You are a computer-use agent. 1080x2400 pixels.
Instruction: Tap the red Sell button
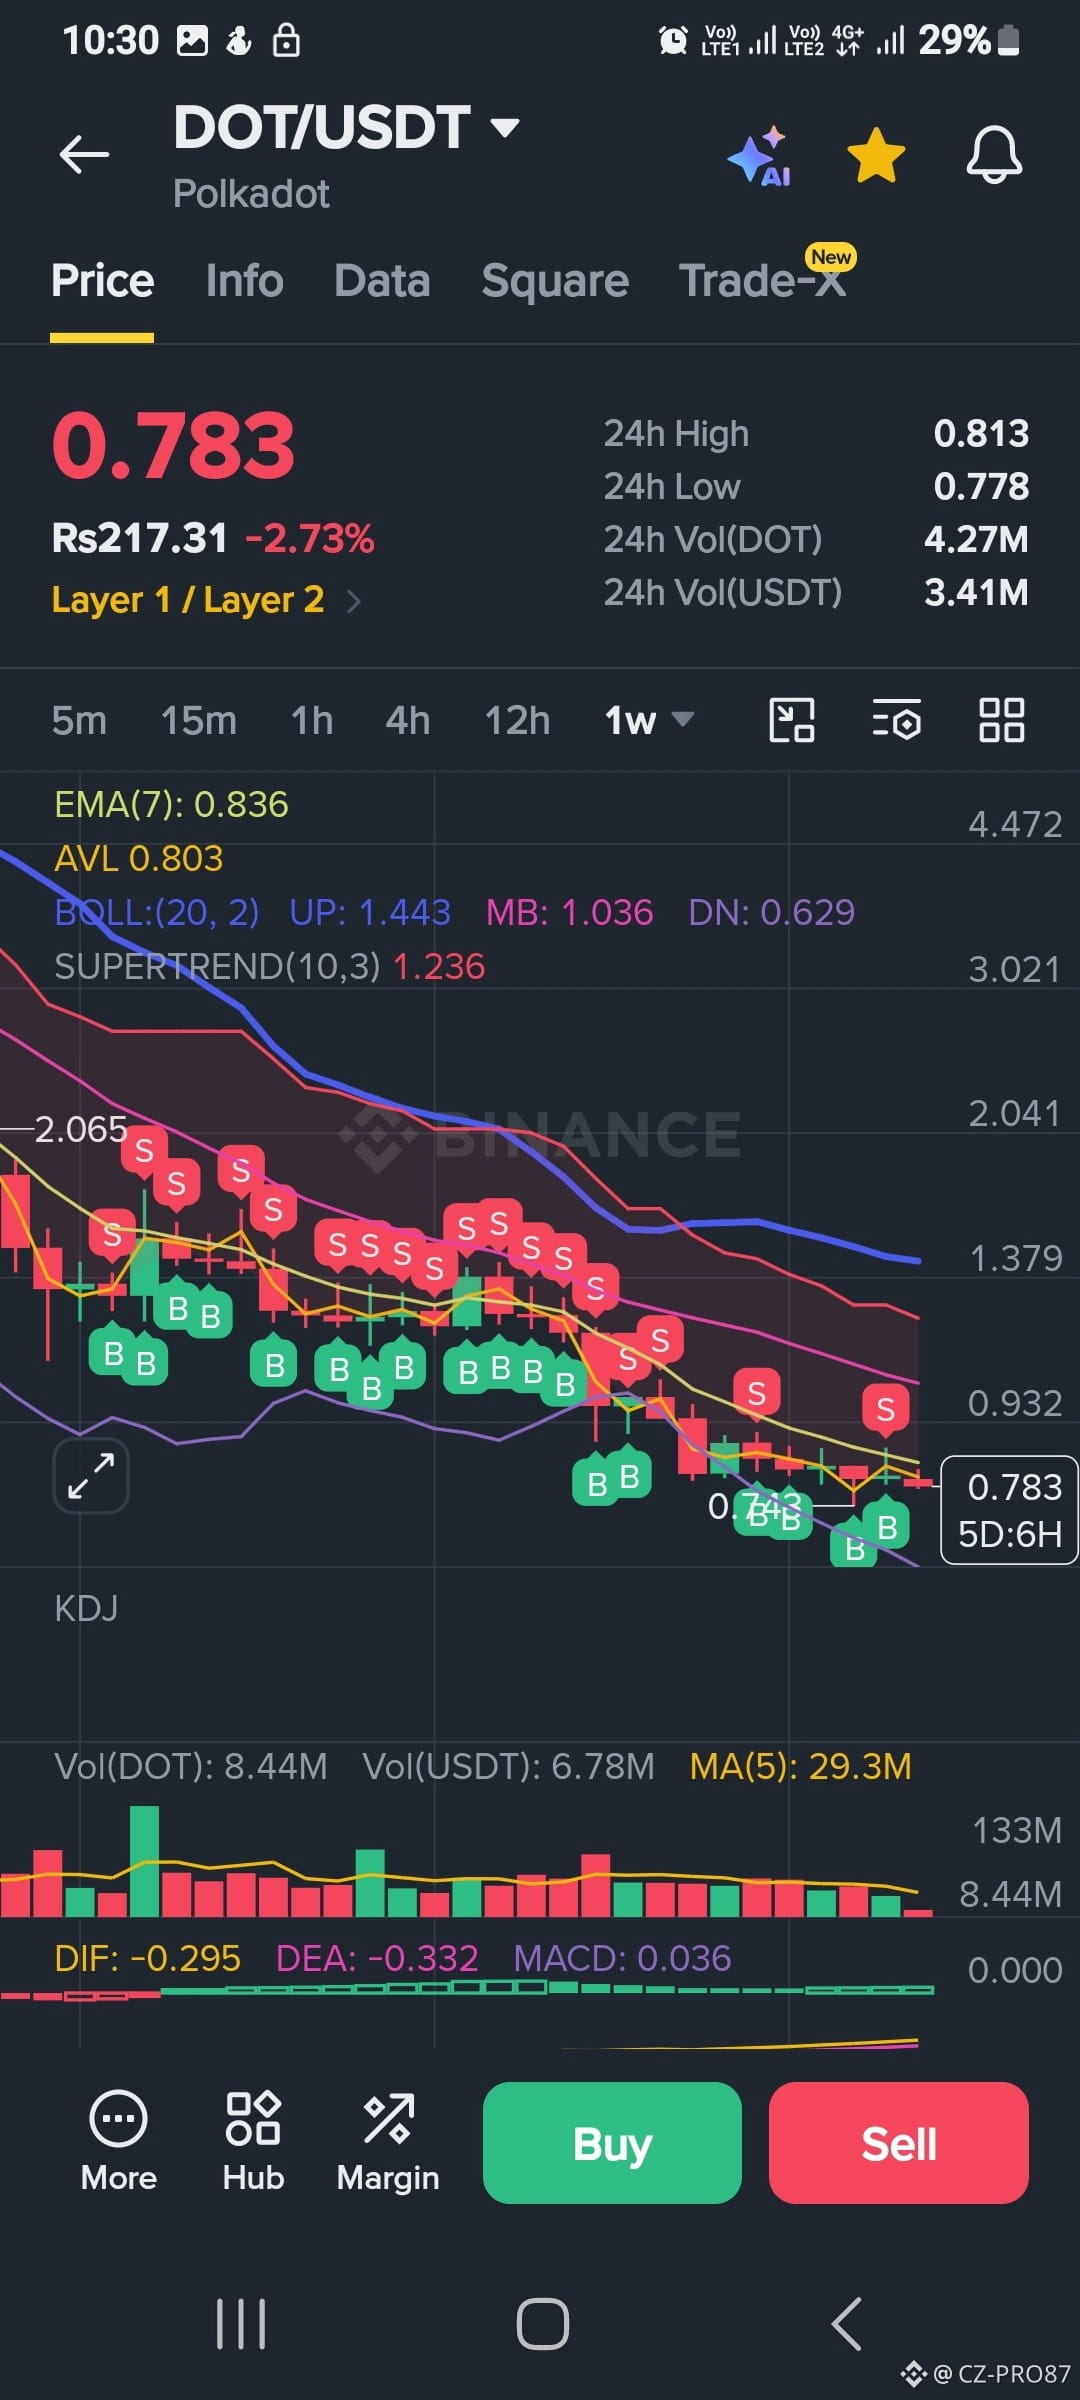(x=899, y=2143)
